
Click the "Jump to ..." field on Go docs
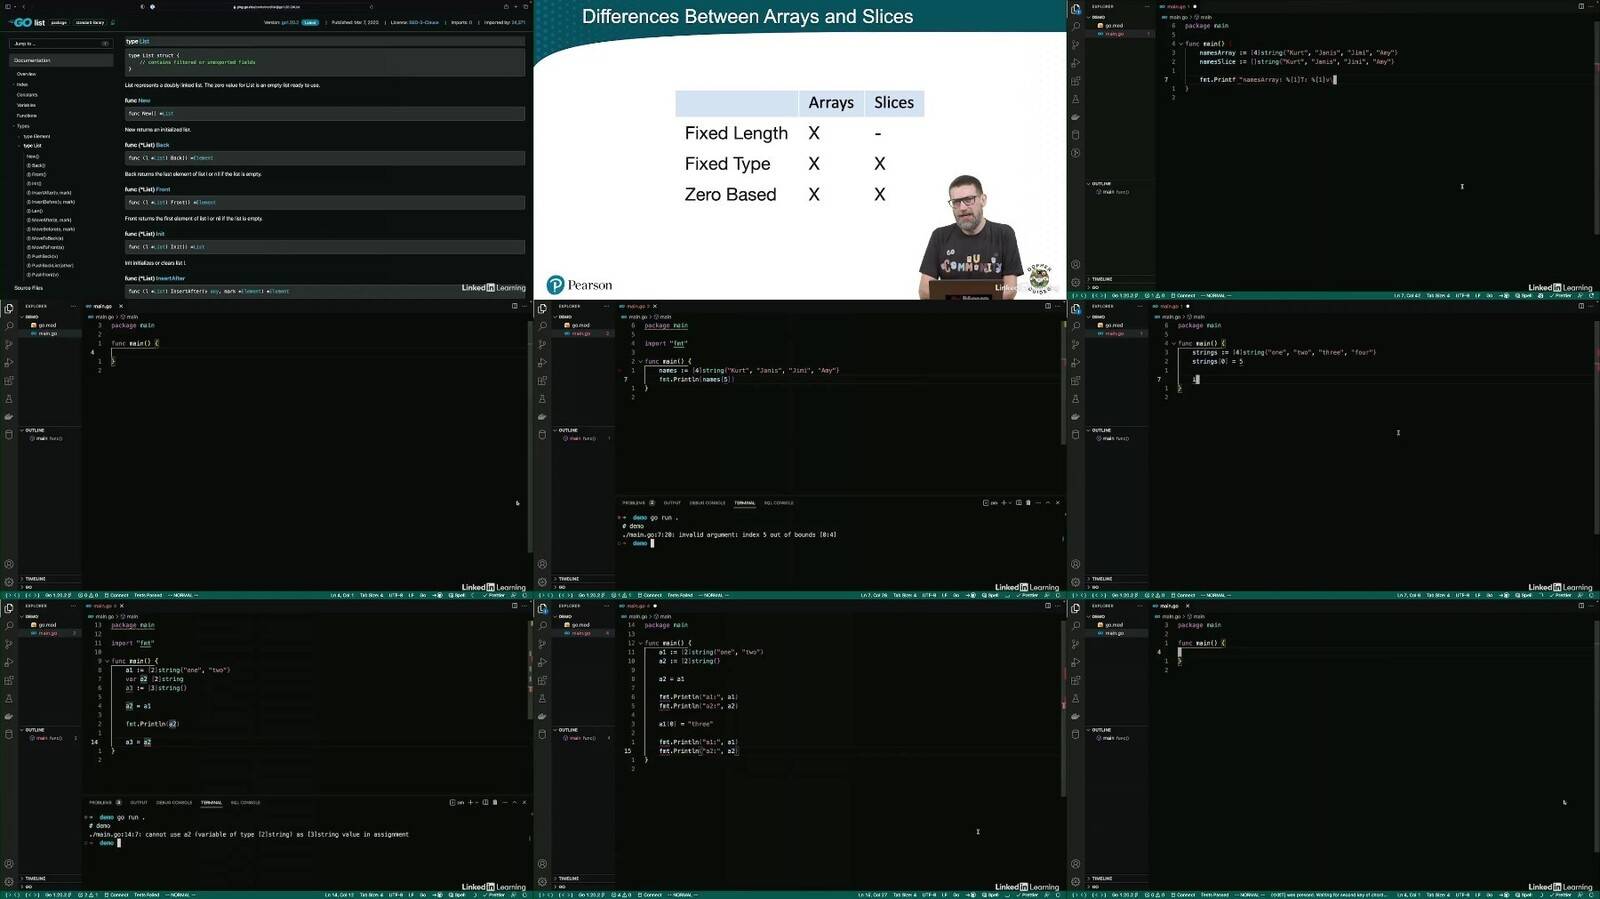pos(60,43)
